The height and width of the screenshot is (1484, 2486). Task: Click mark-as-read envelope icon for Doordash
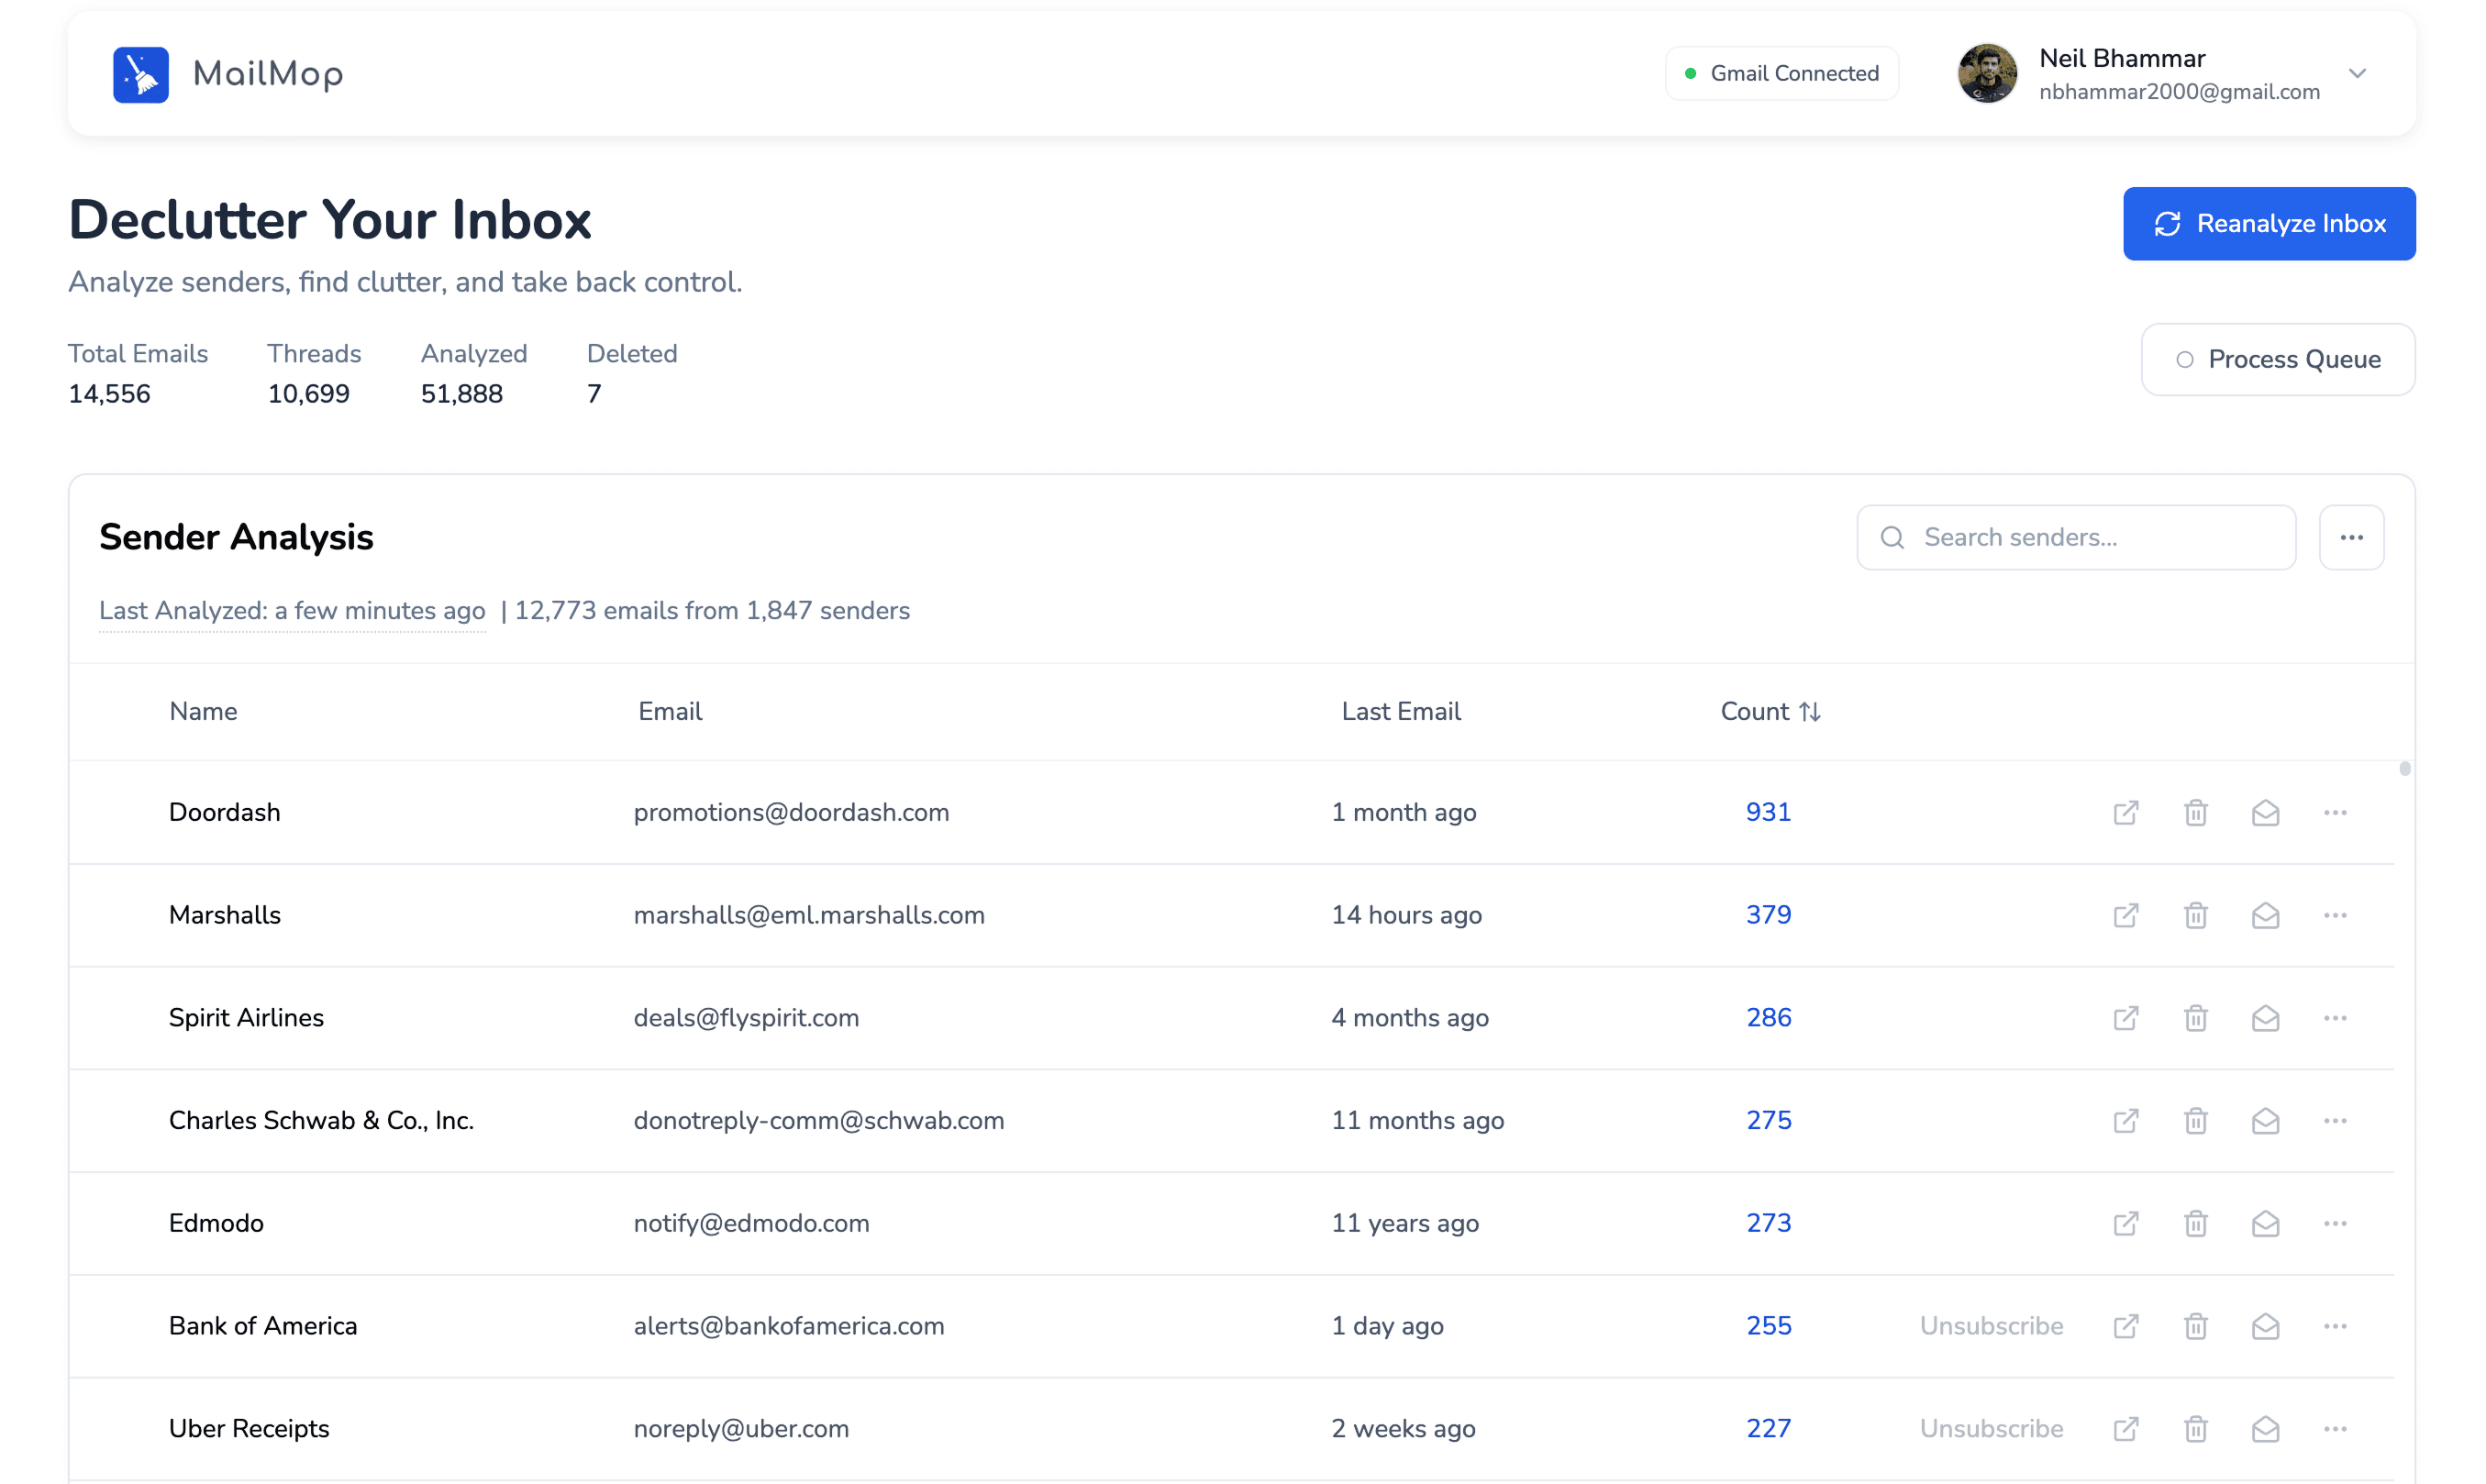[x=2266, y=812]
